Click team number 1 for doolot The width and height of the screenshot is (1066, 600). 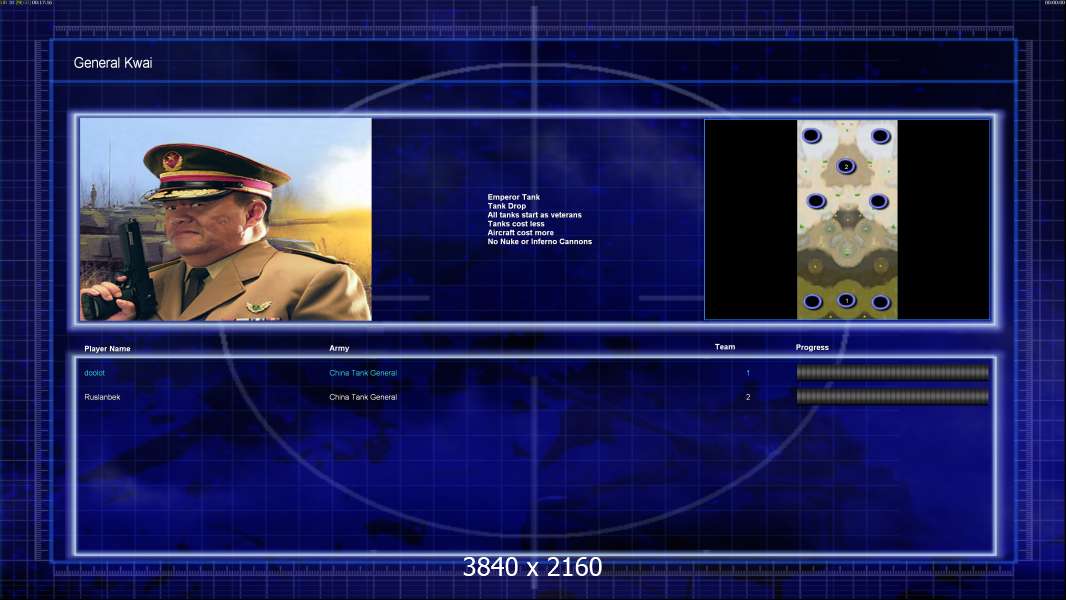748,373
